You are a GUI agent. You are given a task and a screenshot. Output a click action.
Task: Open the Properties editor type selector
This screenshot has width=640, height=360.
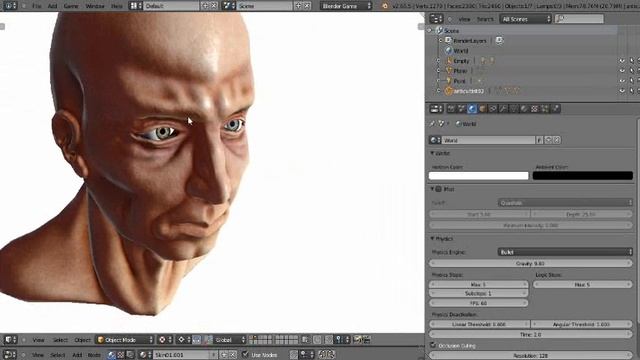pos(436,109)
